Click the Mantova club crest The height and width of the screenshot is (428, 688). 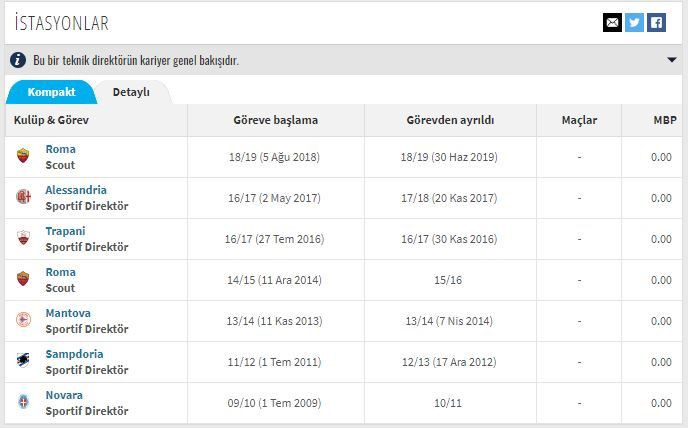coord(23,320)
